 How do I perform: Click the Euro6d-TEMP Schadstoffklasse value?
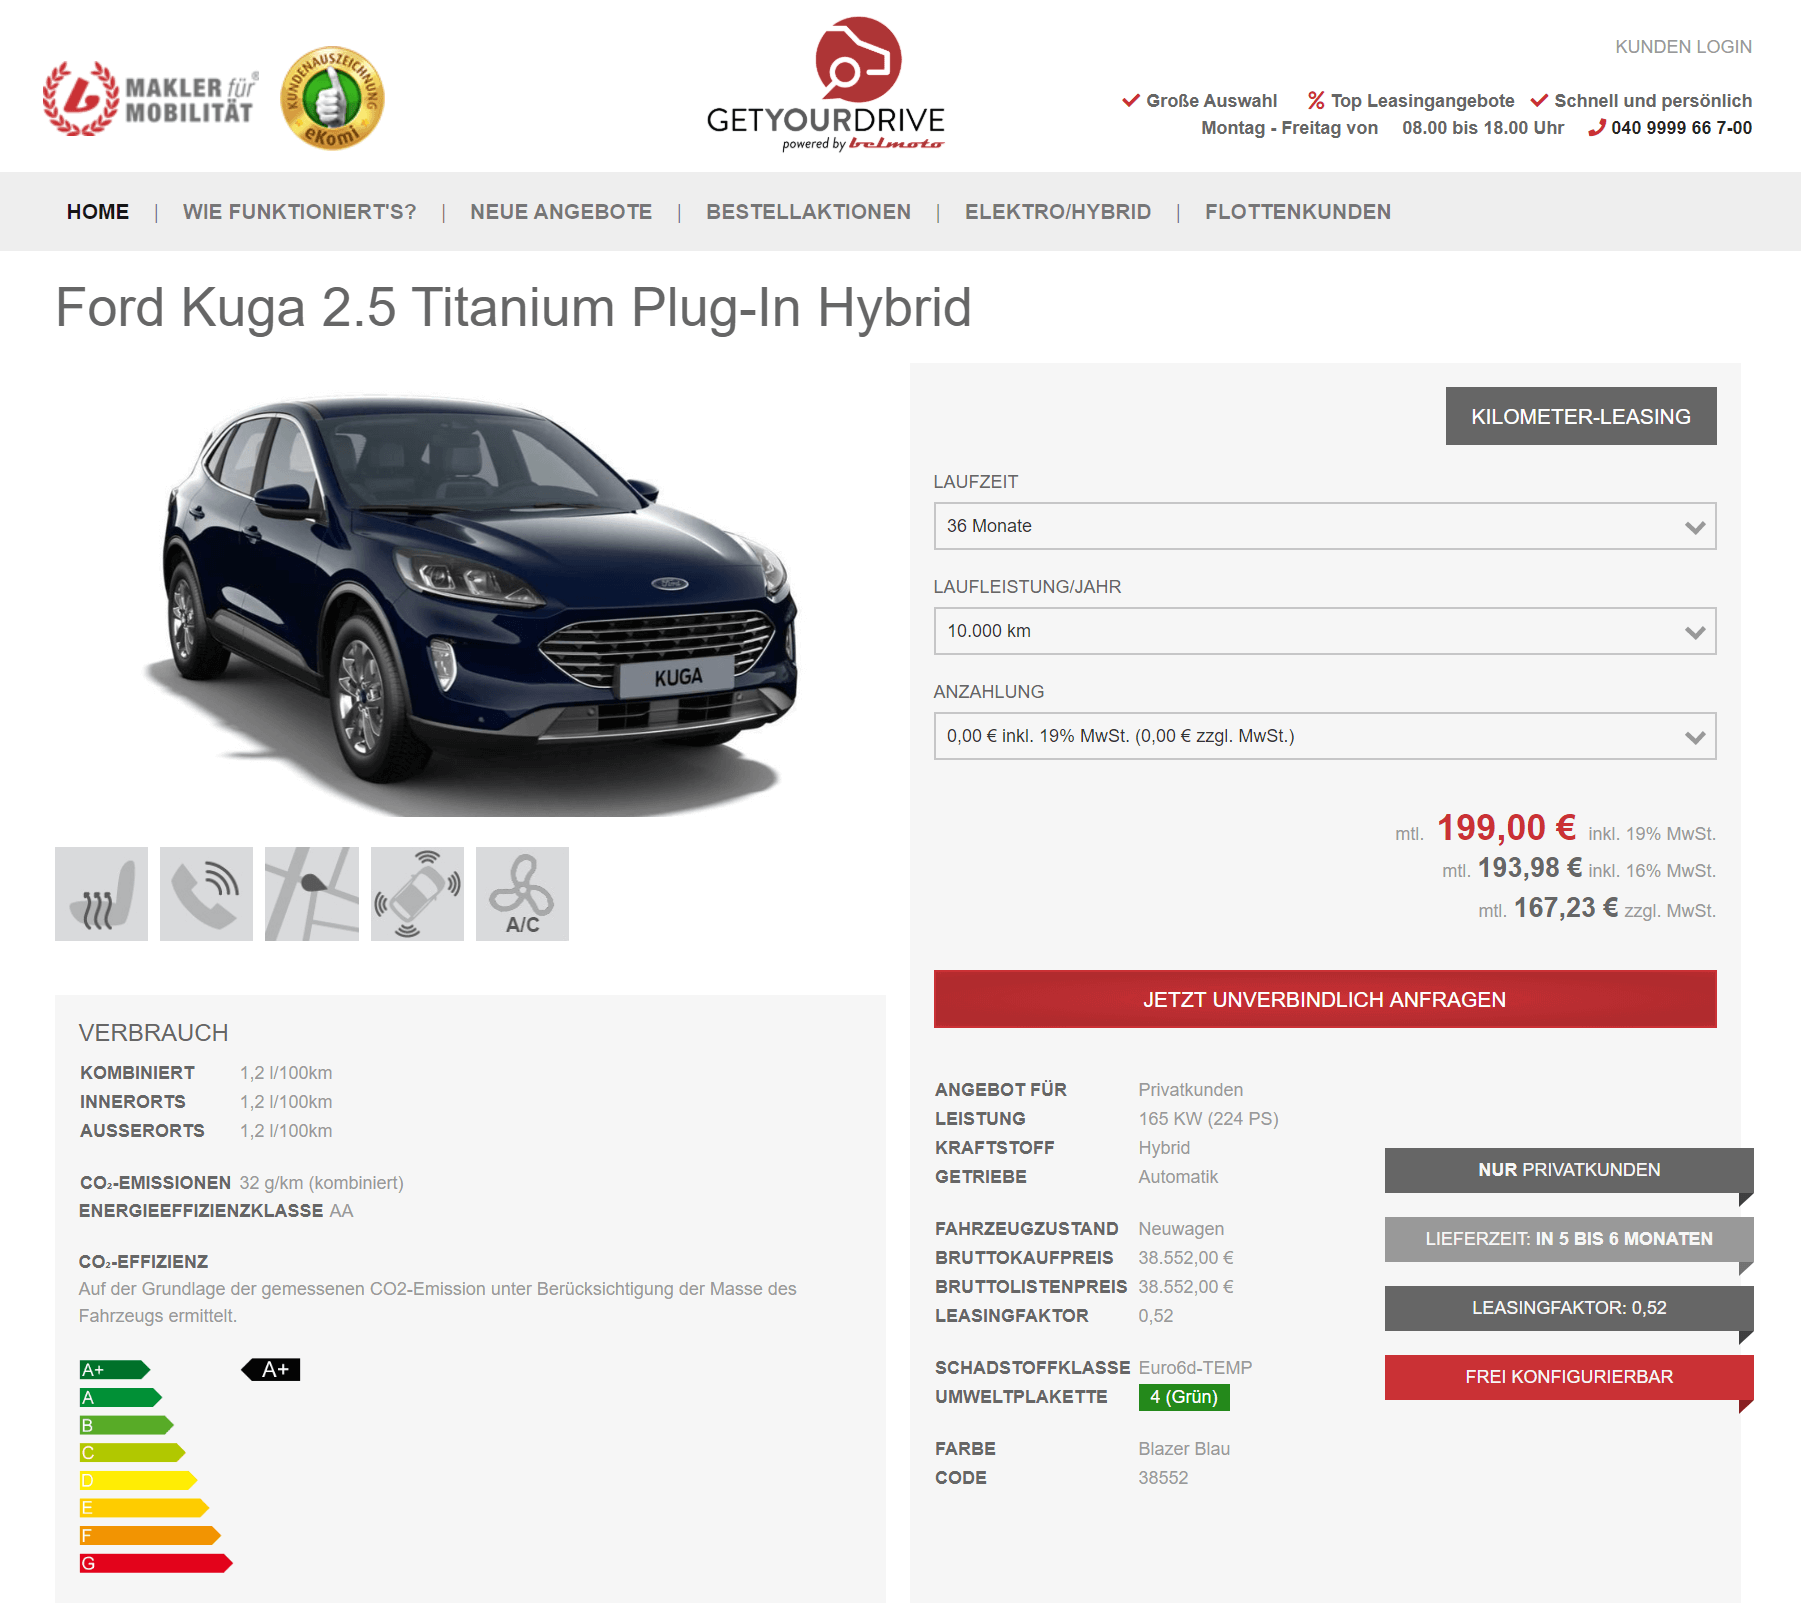[x=1195, y=1368]
